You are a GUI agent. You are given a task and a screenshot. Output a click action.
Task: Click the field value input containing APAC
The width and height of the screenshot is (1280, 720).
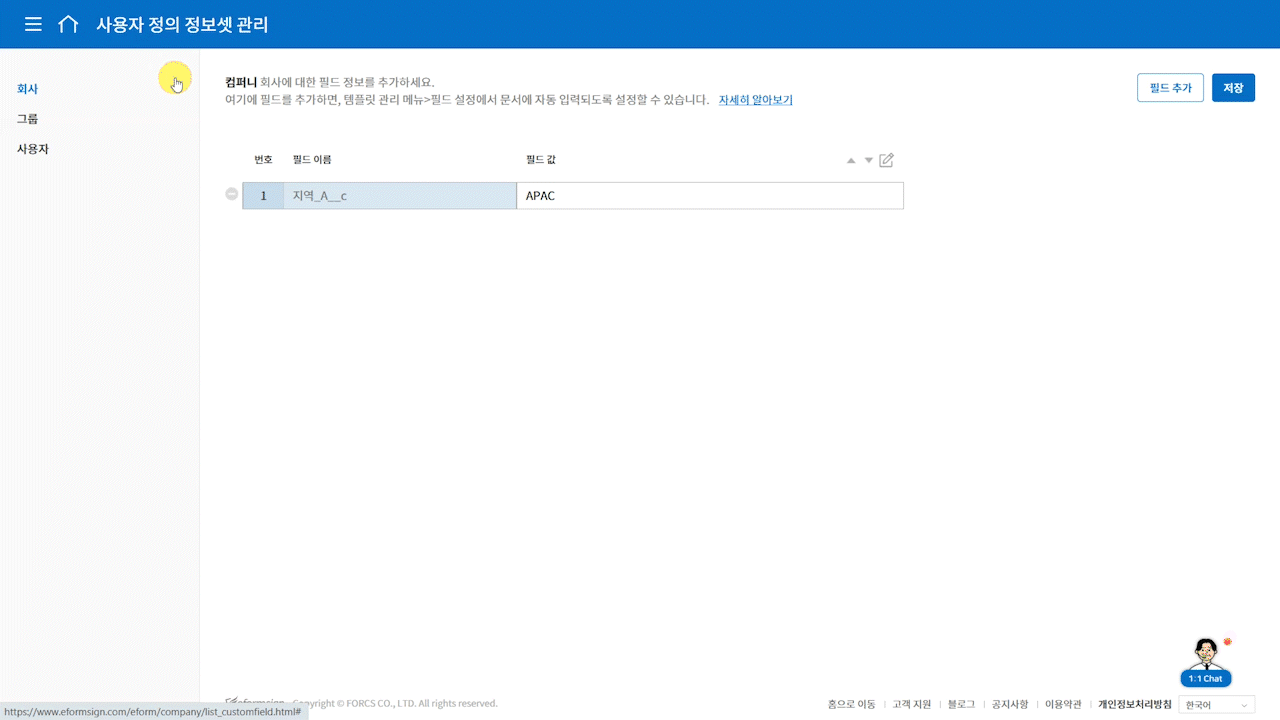(709, 196)
